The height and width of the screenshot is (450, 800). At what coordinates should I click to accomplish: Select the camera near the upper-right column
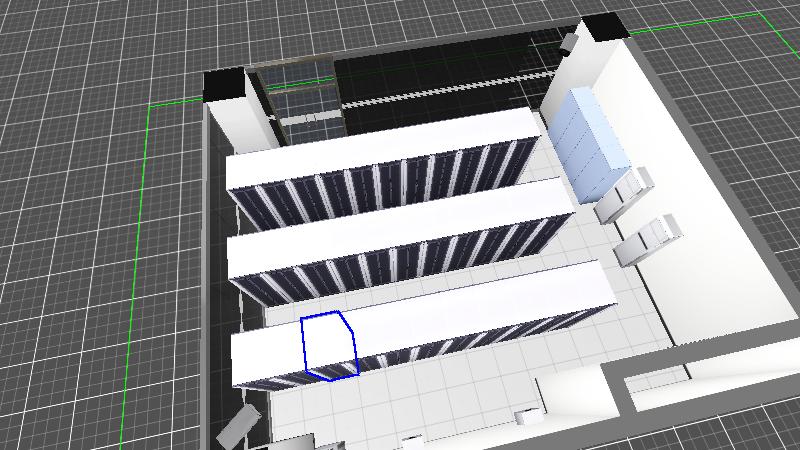pos(569,42)
